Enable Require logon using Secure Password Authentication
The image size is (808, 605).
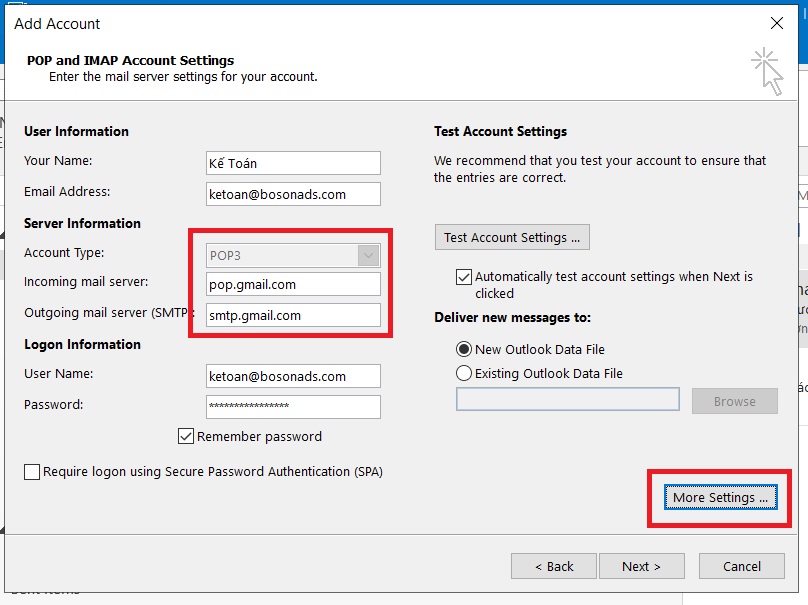tap(32, 471)
